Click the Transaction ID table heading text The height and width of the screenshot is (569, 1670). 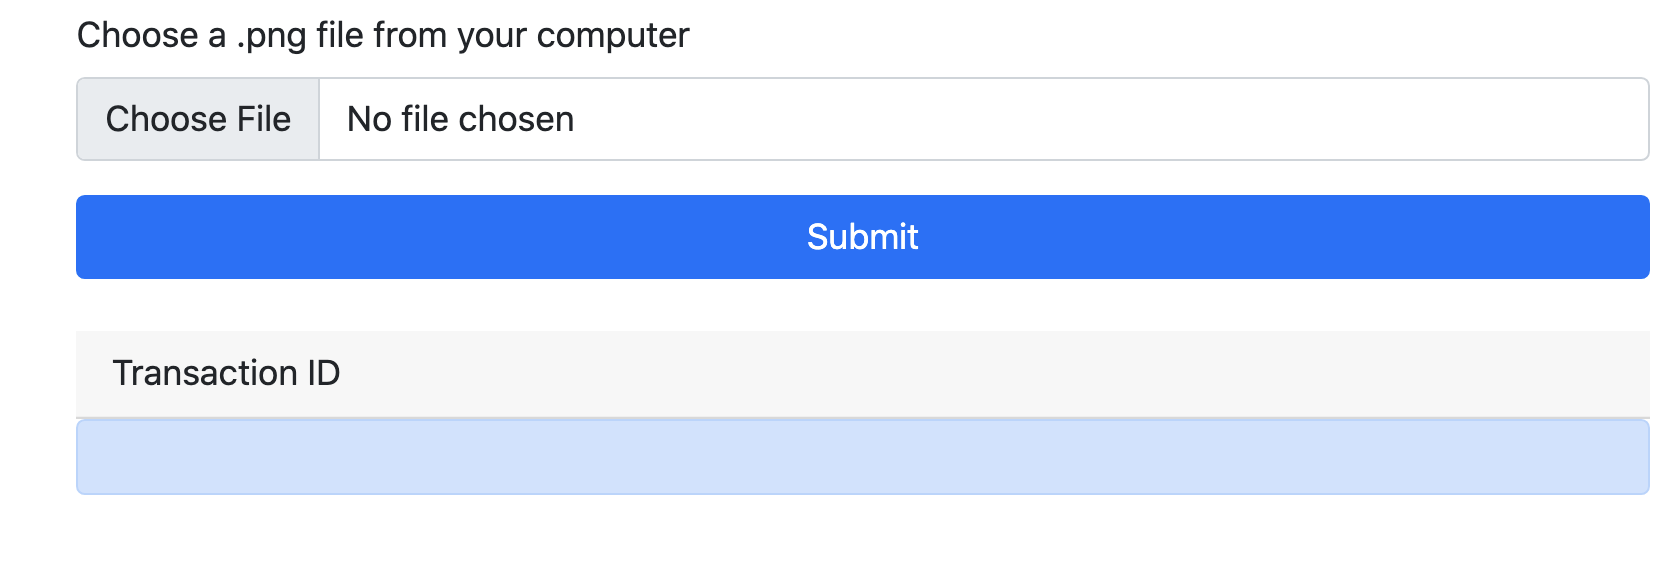tap(226, 373)
